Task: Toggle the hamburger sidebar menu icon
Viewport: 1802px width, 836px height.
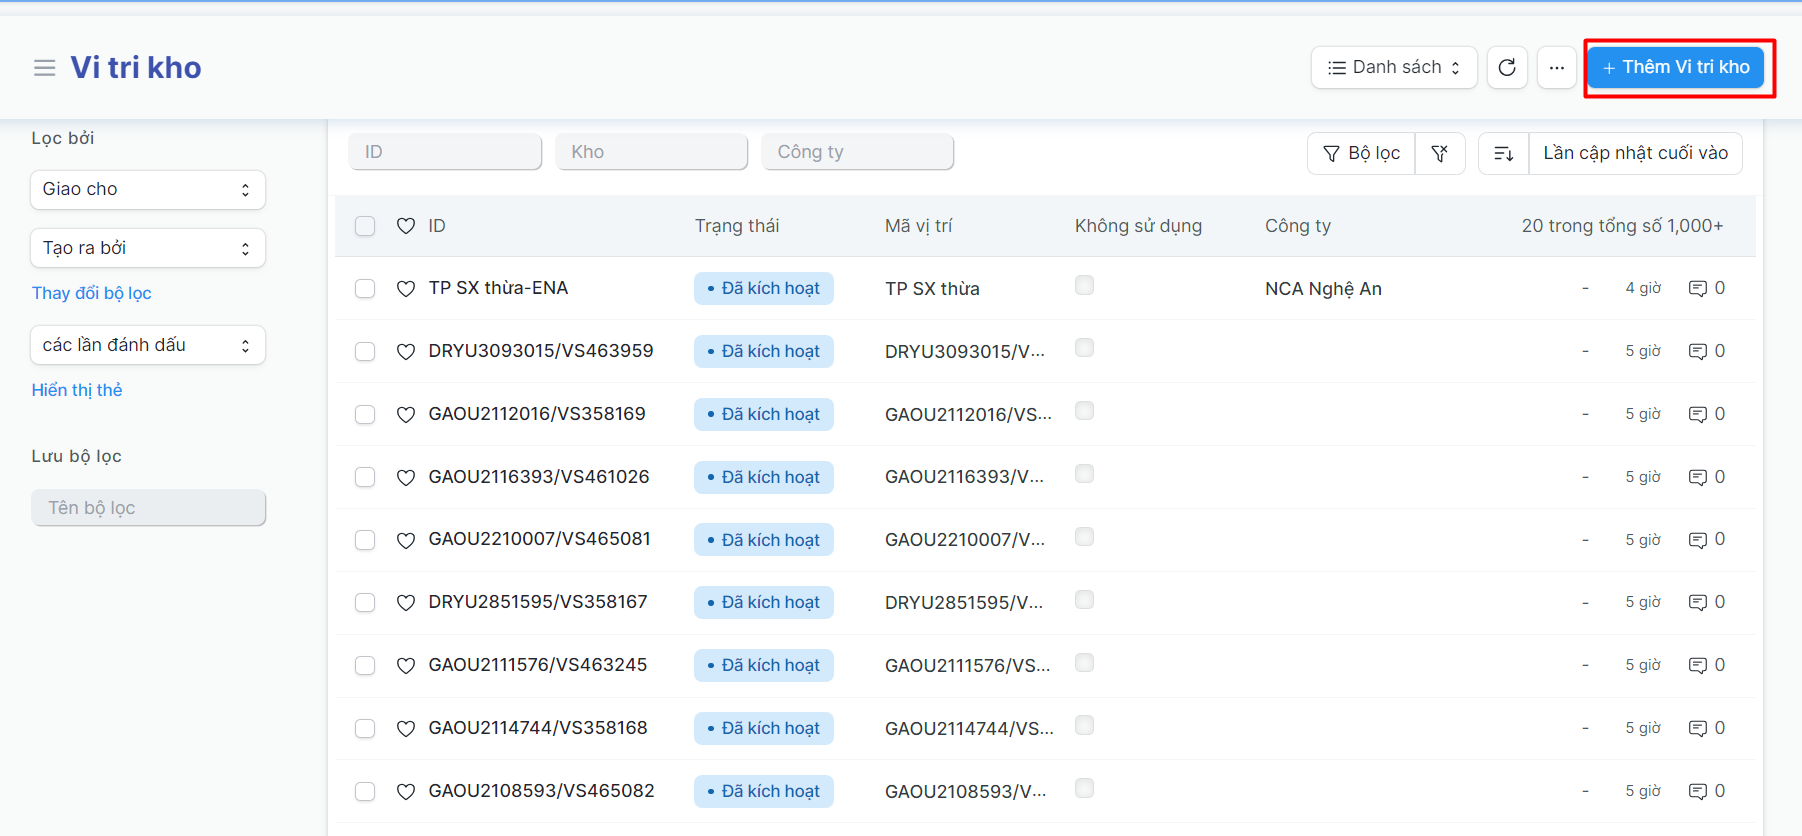Action: coord(44,68)
